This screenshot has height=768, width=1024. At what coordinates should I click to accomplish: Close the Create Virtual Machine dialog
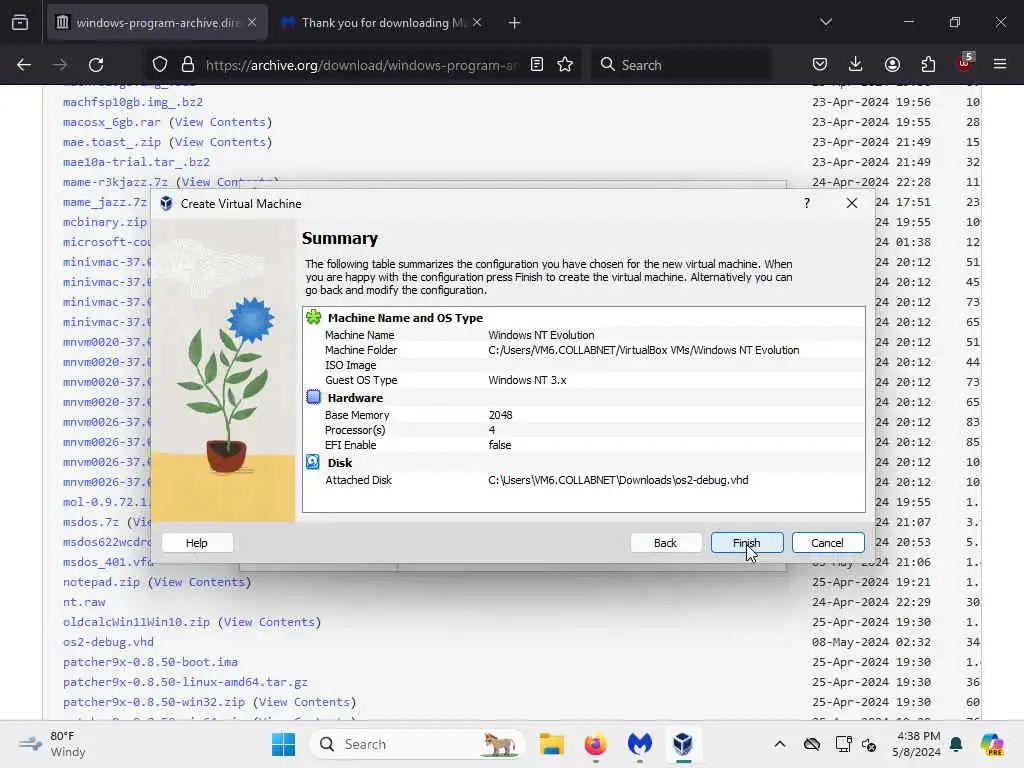click(852, 203)
